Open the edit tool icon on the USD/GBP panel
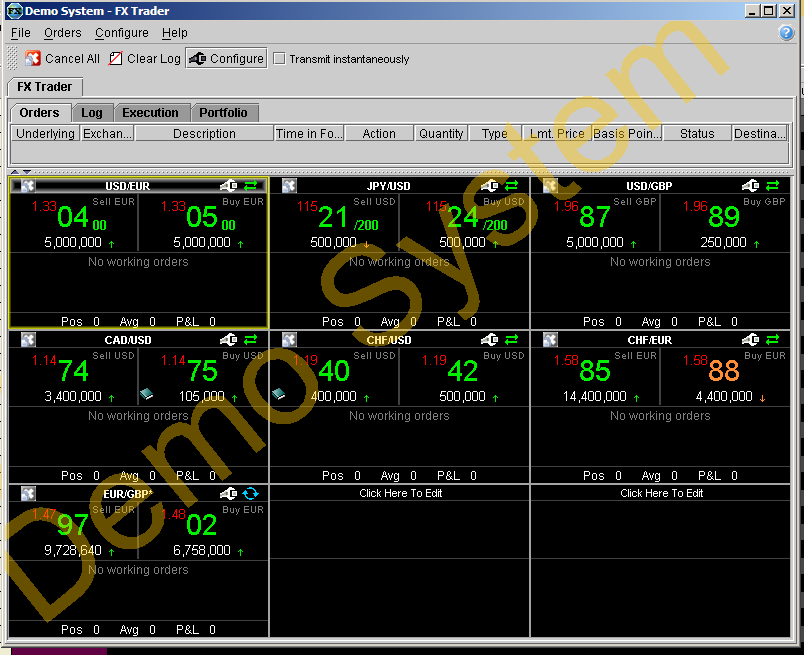Screen dimensions: 804x655 (x=751, y=186)
